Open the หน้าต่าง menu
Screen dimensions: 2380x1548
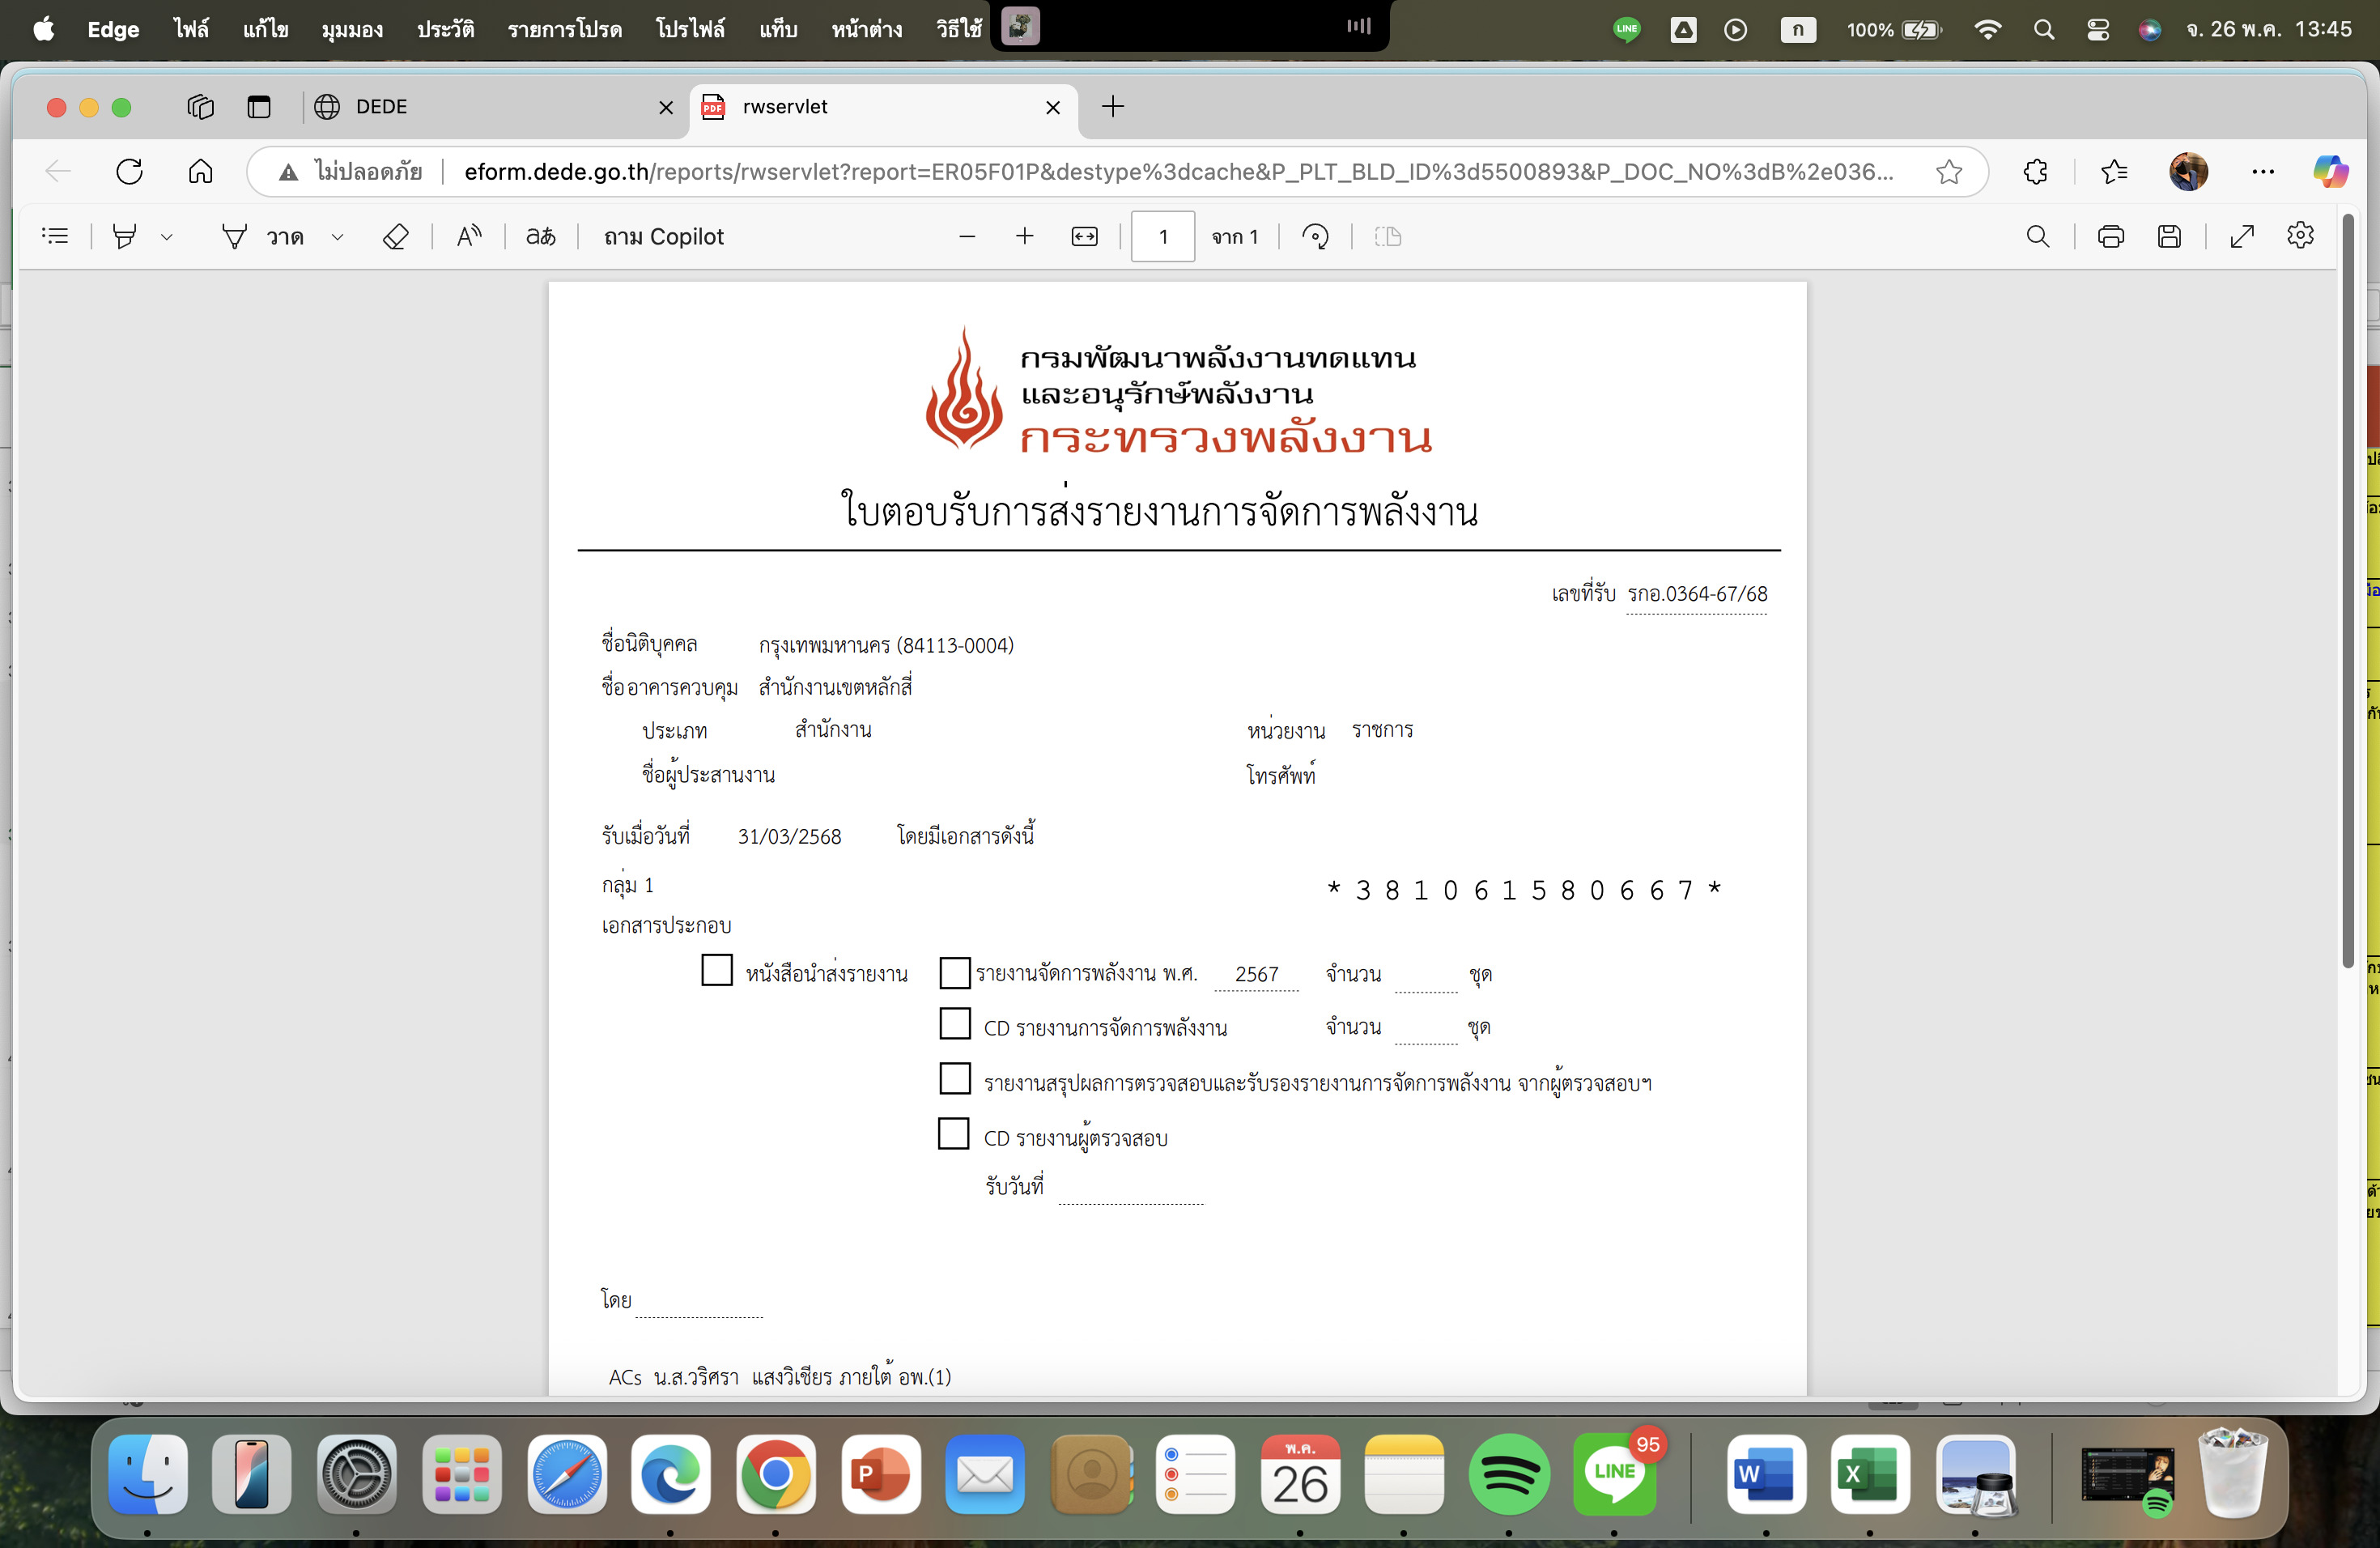point(866,29)
